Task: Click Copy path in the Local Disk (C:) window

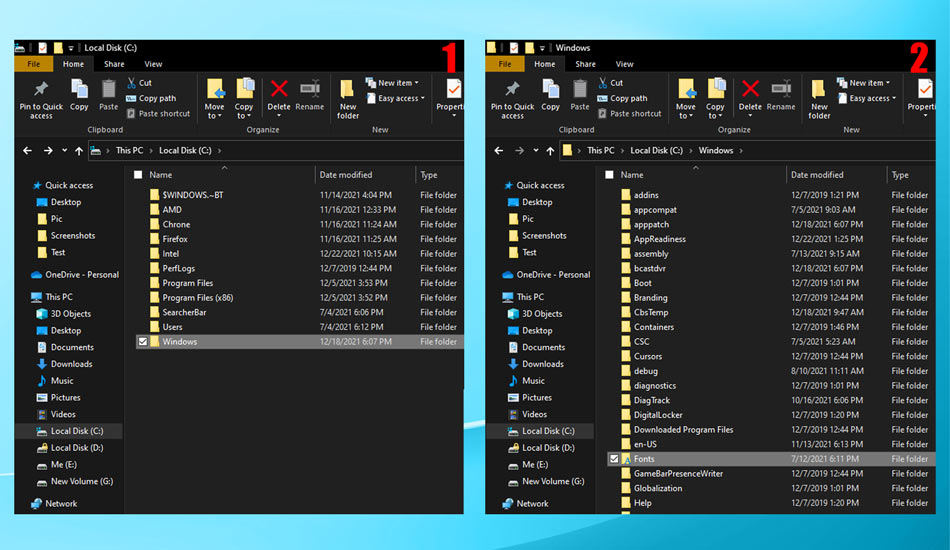Action: click(x=157, y=98)
